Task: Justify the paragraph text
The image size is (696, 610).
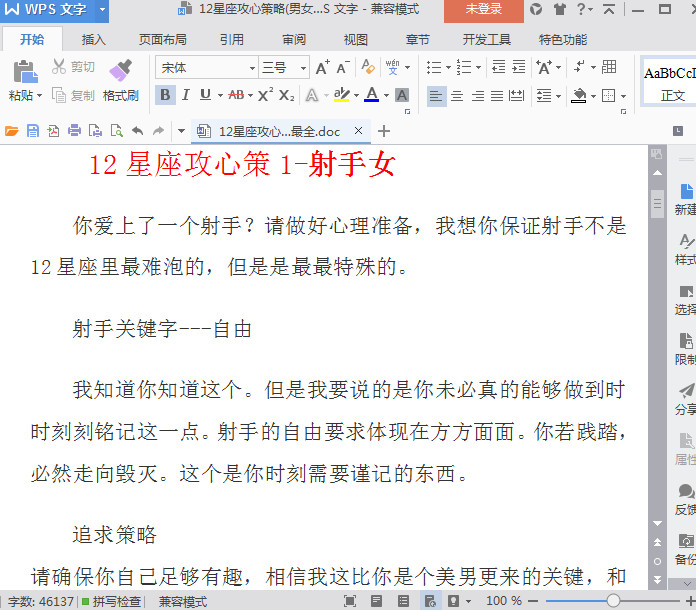Action: click(x=497, y=95)
